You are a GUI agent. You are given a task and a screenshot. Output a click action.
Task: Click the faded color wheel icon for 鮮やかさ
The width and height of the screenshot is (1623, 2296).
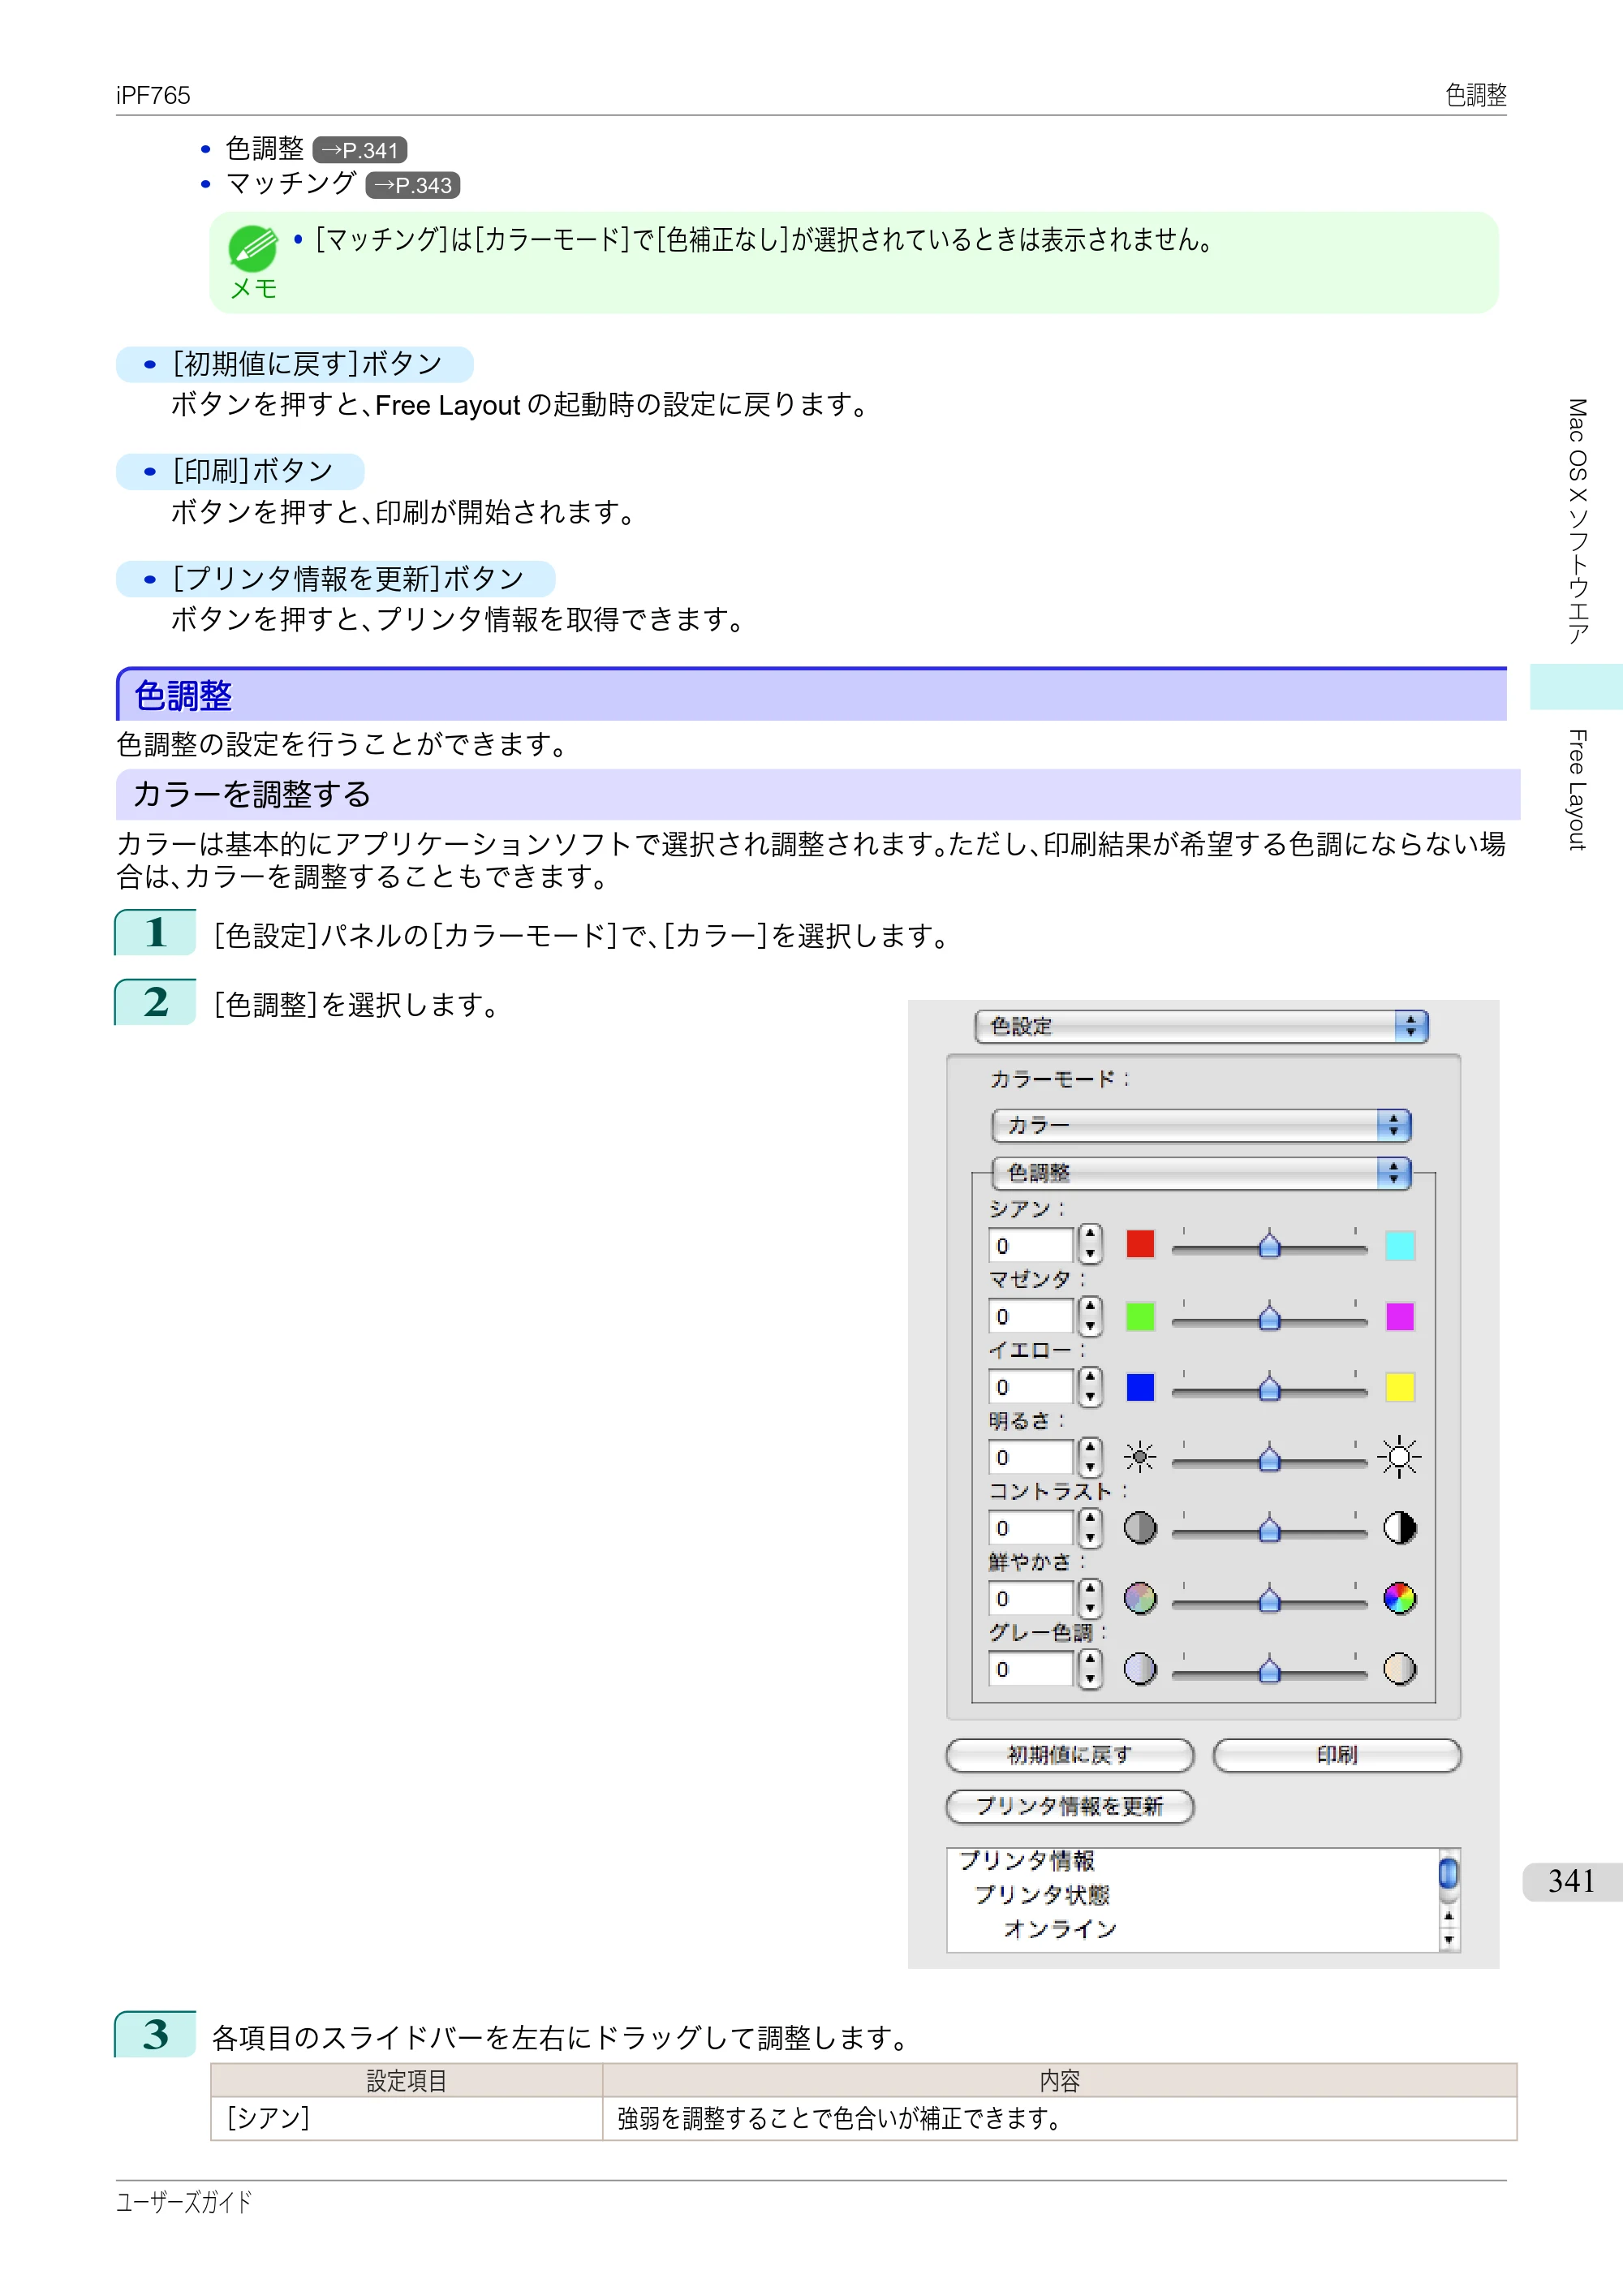pyautogui.click(x=1140, y=1598)
